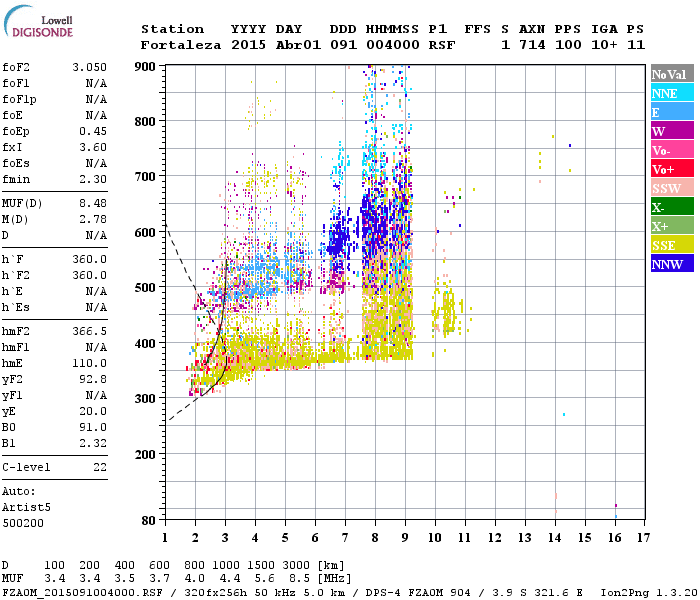Click the yE value 20.0
Viewport: 700px width, 600px height.
click(x=93, y=412)
